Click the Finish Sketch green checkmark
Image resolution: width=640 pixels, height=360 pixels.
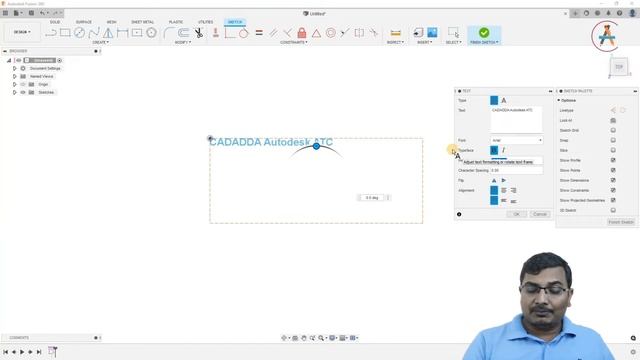[x=484, y=32]
